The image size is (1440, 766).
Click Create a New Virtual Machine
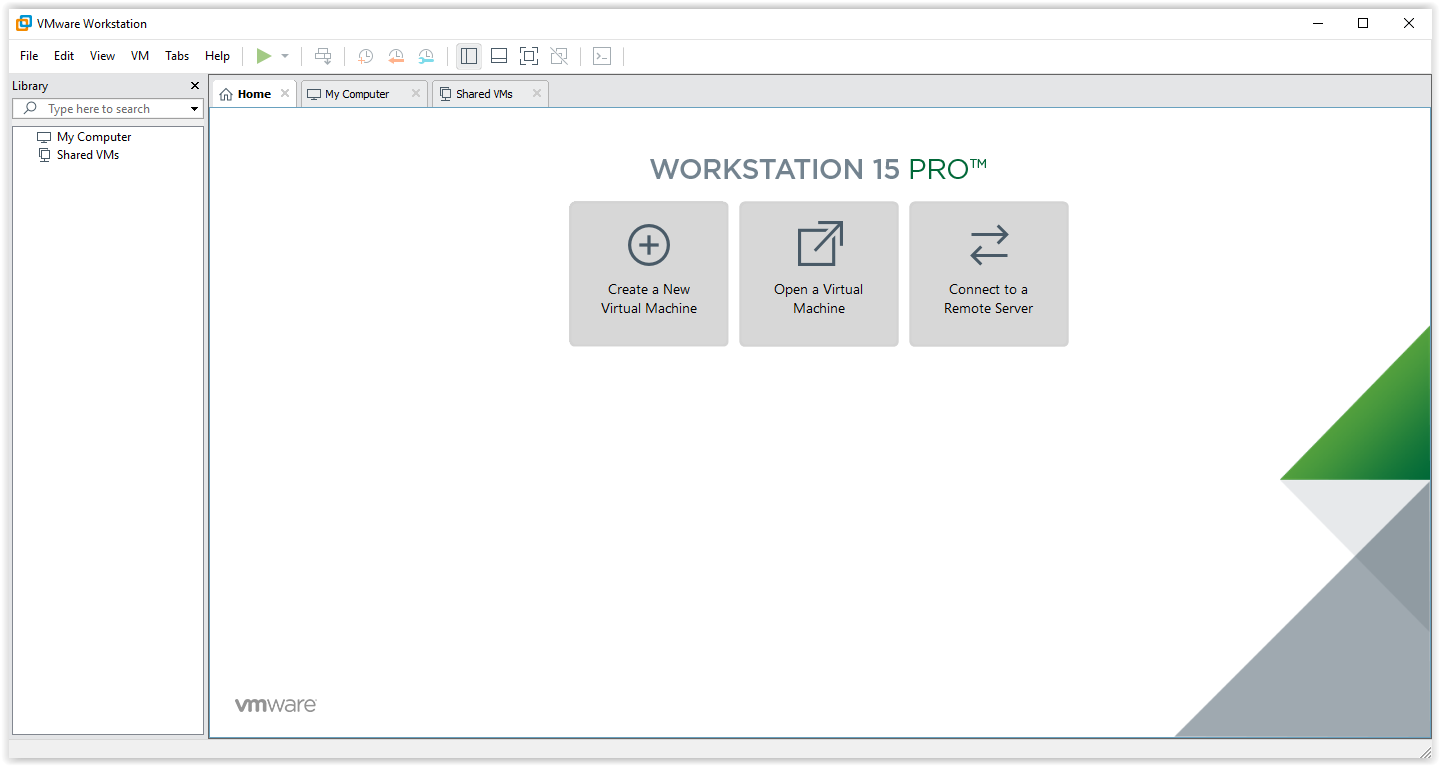[x=649, y=274]
